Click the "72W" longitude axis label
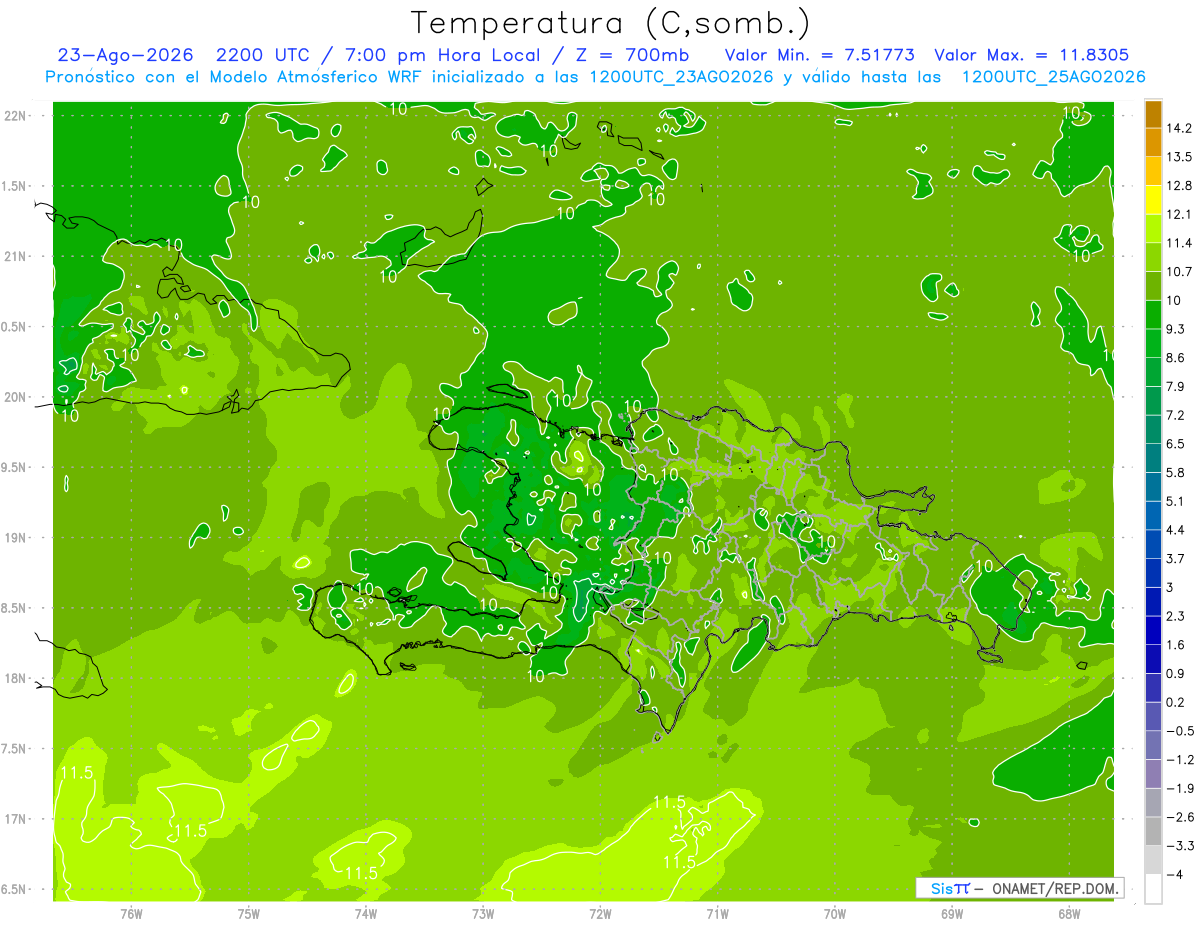 tap(600, 914)
